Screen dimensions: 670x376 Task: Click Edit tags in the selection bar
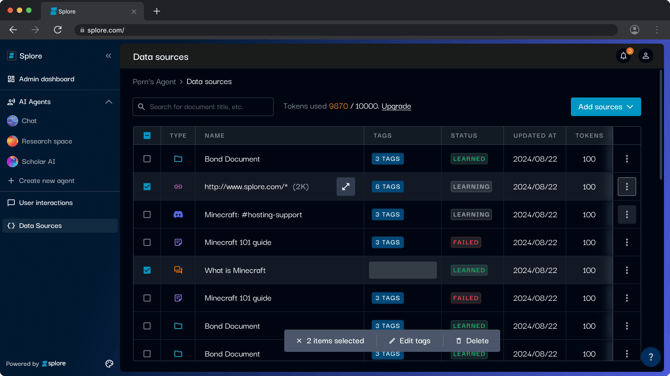(x=409, y=341)
